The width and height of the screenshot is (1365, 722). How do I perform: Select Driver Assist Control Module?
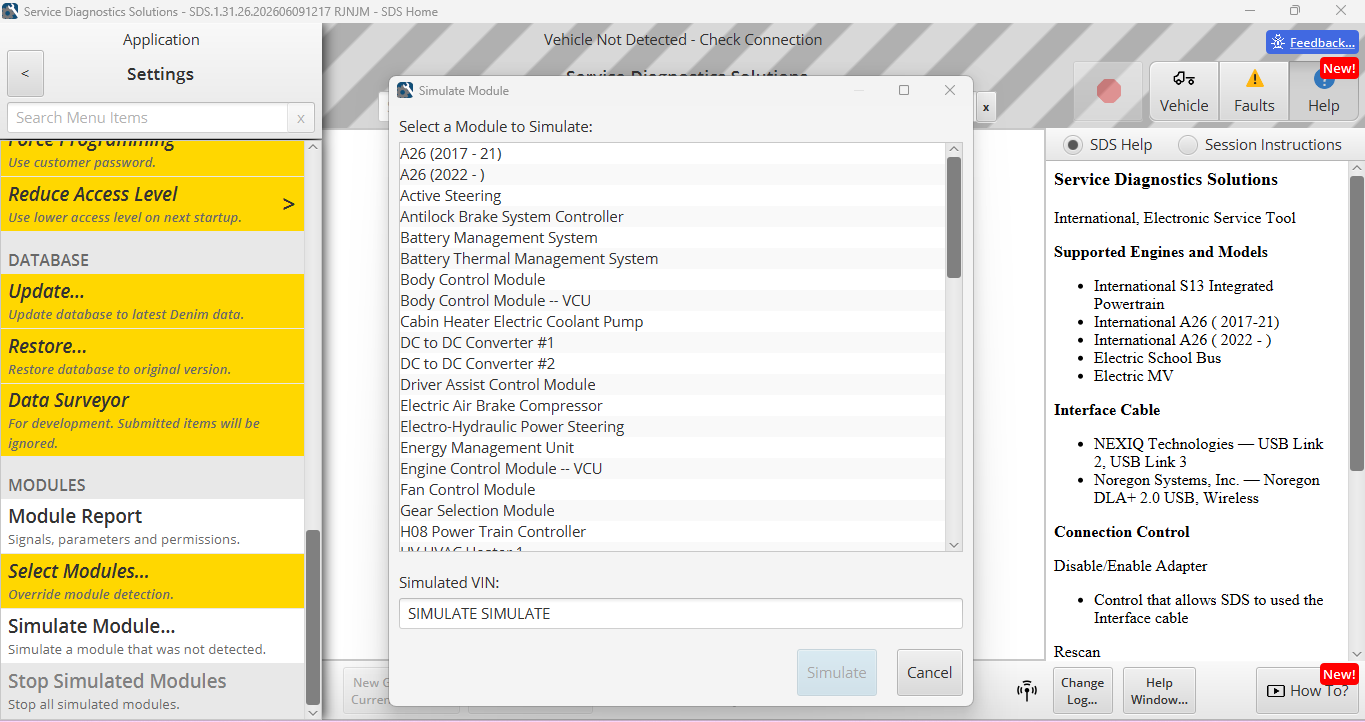[672, 385]
